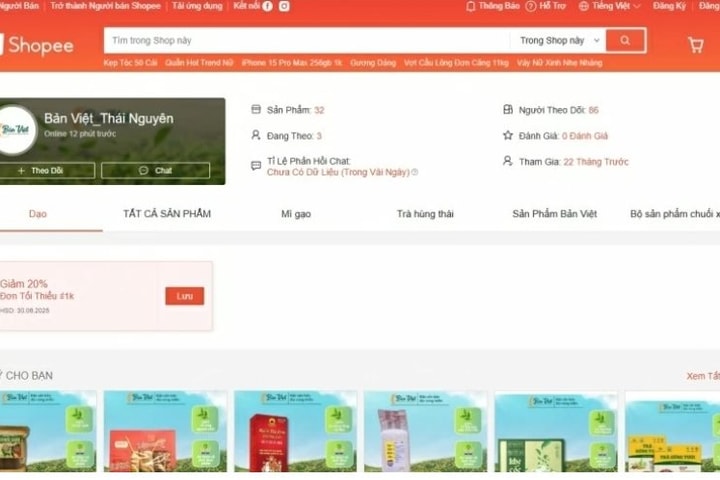Open the Instagram link icon
The height and width of the screenshot is (480, 720).
(284, 6)
